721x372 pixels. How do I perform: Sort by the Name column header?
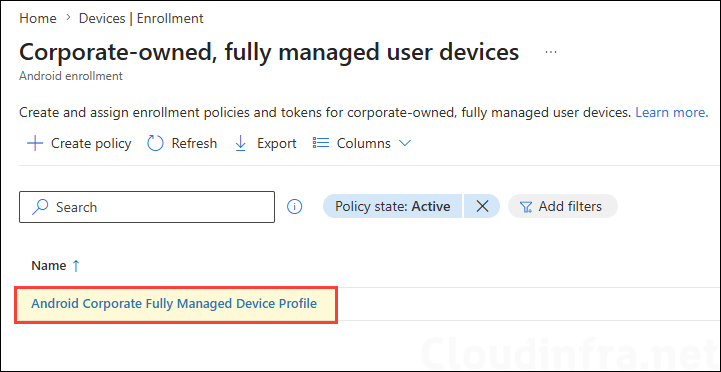coord(49,266)
